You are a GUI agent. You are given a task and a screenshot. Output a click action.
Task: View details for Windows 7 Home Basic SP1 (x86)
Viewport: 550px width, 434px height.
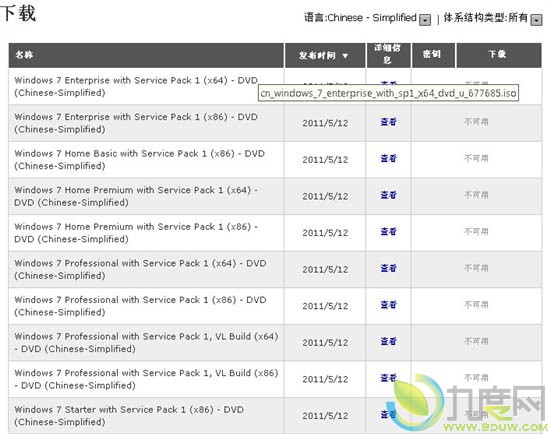point(388,158)
